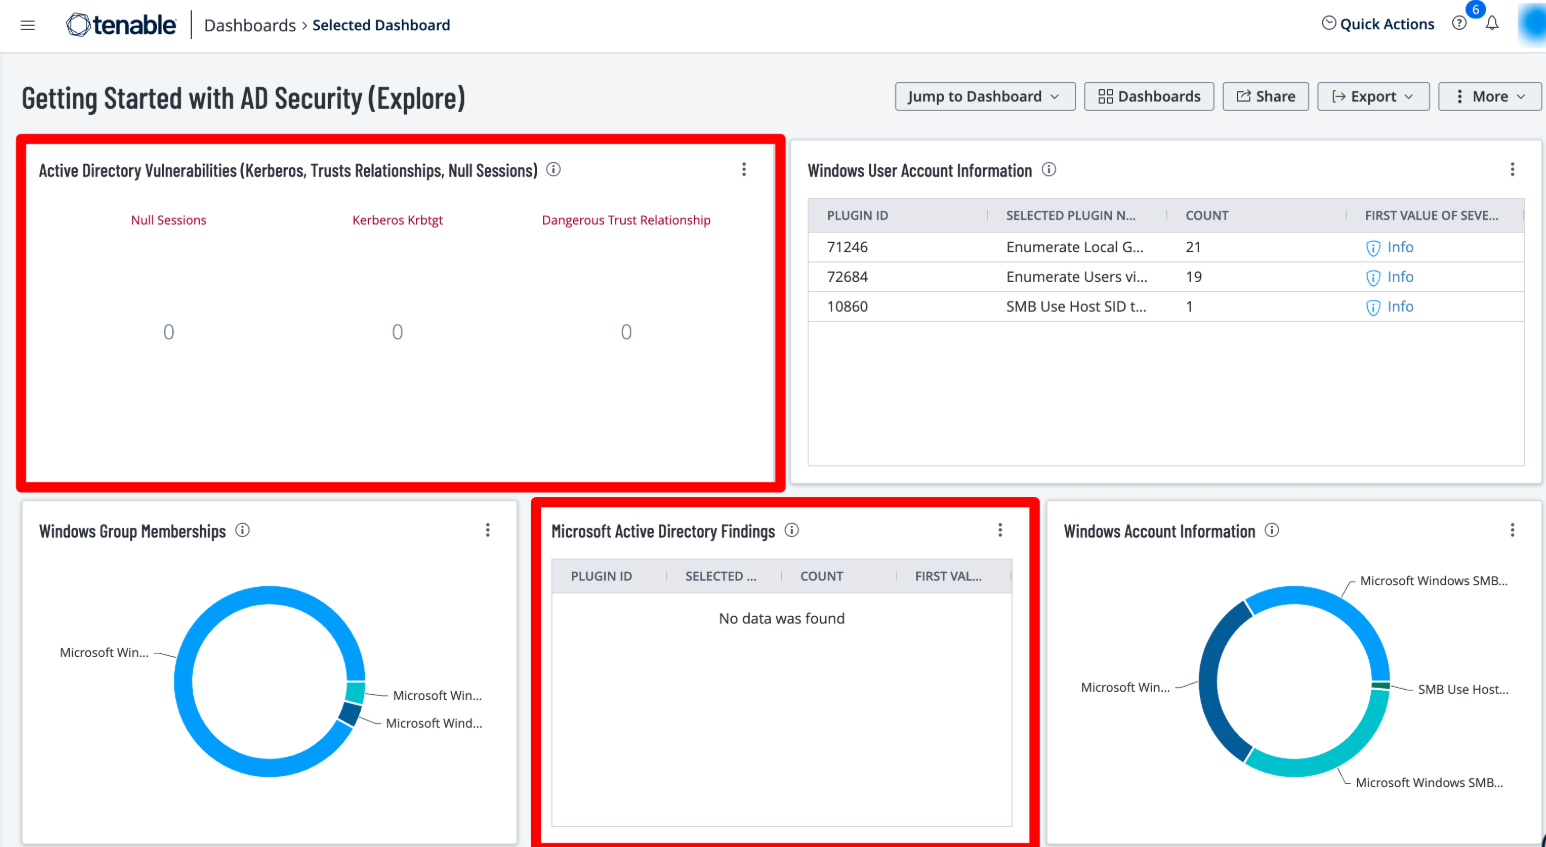
Task: Click Info severity link for plugin 71246
Action: 1399,247
